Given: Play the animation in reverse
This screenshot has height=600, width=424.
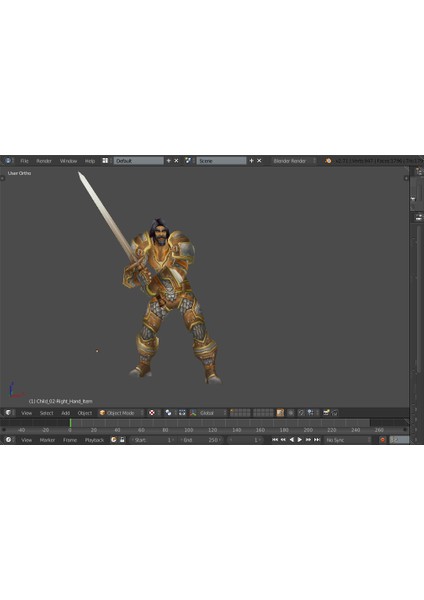Looking at the screenshot, I should [x=292, y=440].
